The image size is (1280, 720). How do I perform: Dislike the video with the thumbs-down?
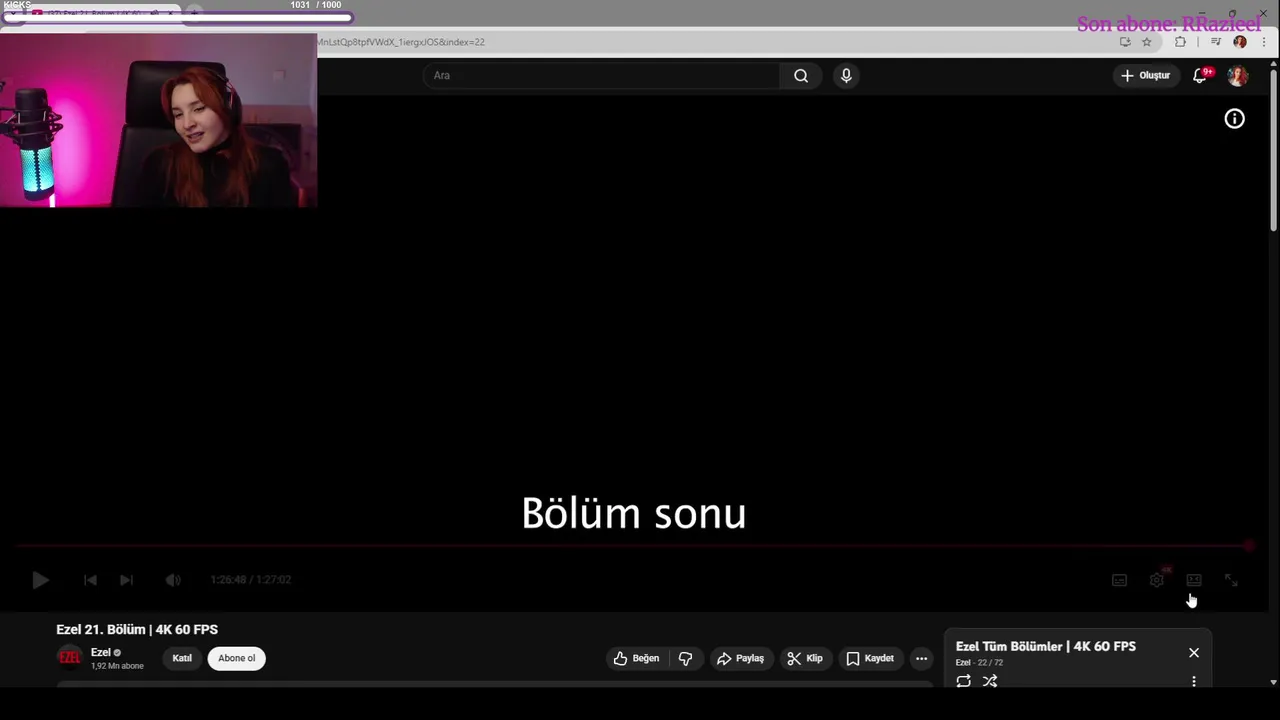point(686,658)
